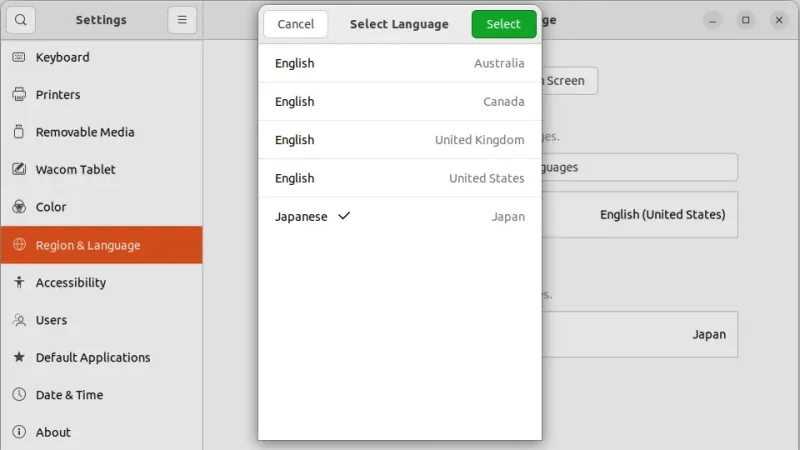Choose English Canada language option
The image size is (800, 450).
pyautogui.click(x=399, y=102)
